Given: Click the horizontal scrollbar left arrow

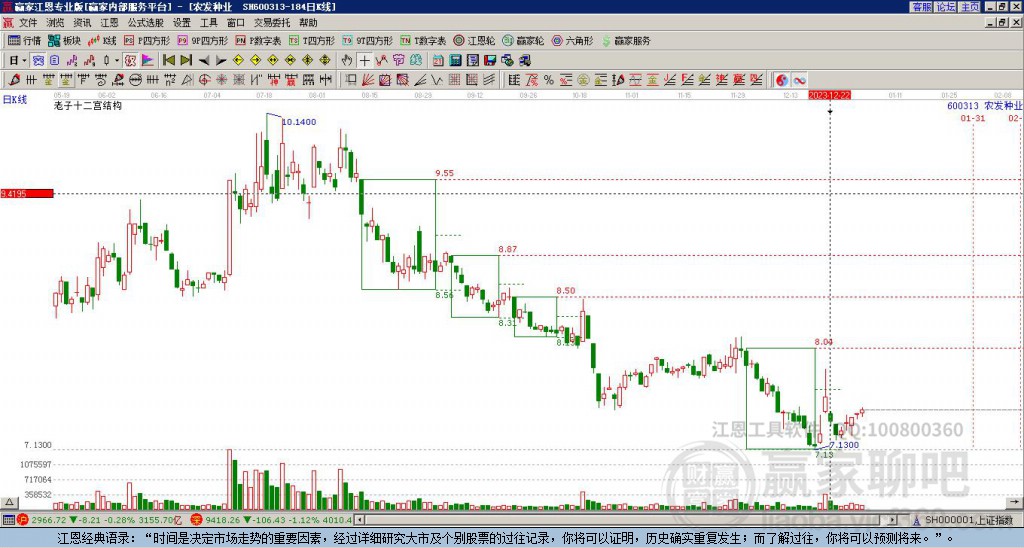Looking at the screenshot, I should click(x=359, y=520).
